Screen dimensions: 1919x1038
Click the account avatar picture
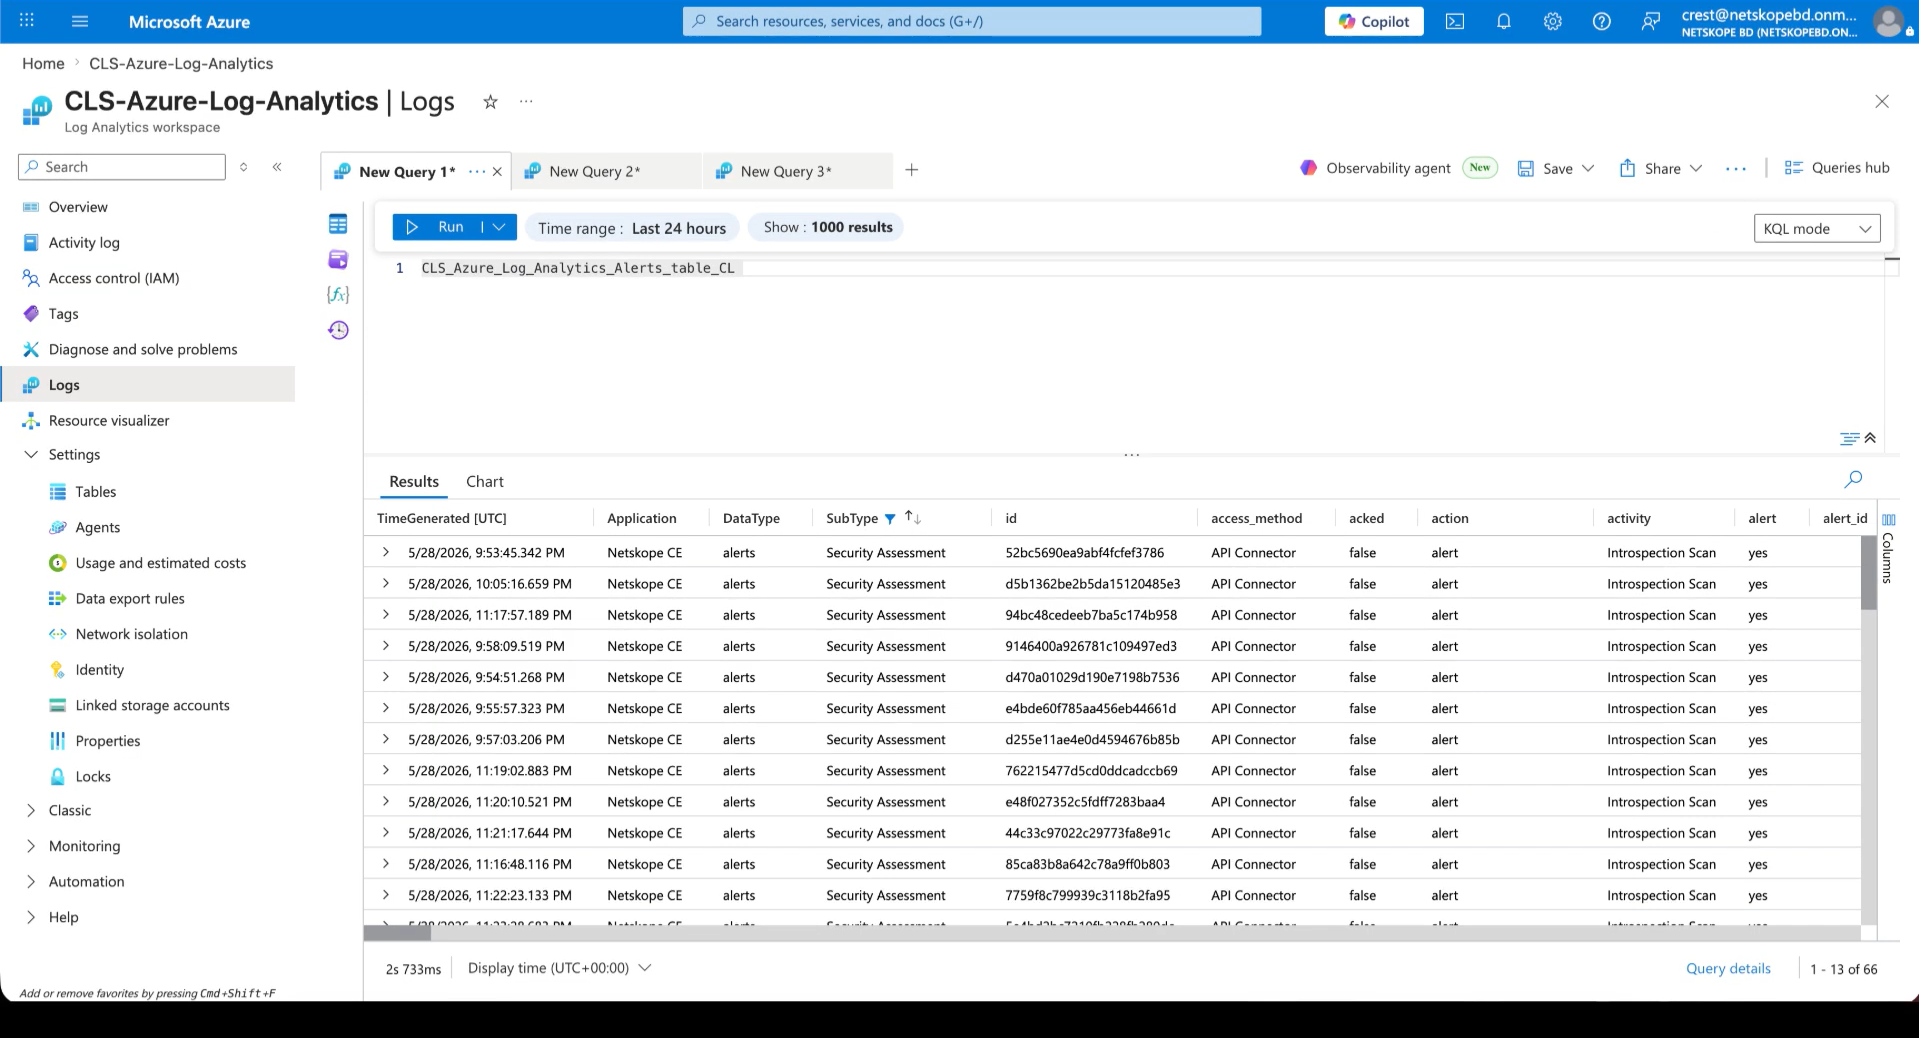tap(1889, 21)
